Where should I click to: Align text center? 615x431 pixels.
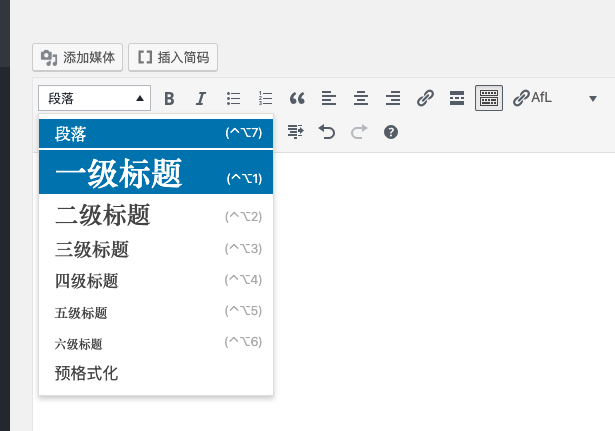click(361, 98)
